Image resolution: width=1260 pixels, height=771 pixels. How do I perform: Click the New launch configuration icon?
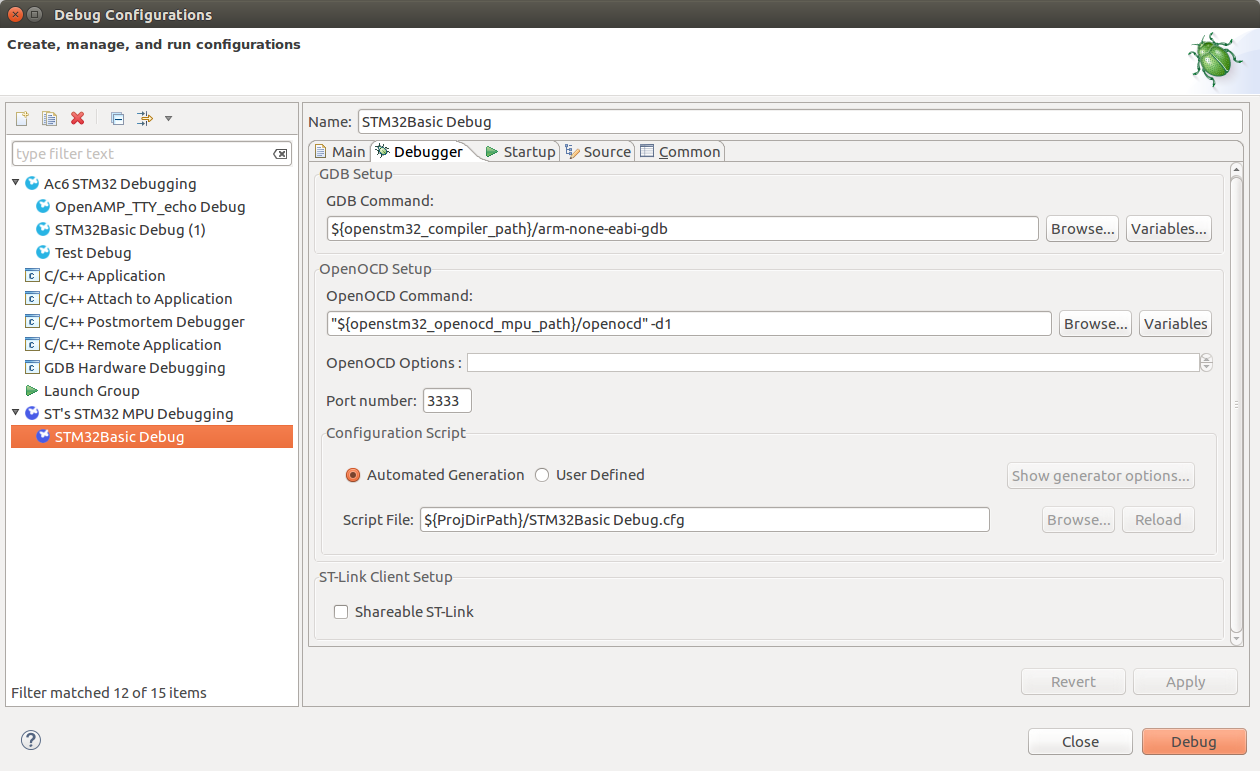pos(22,119)
